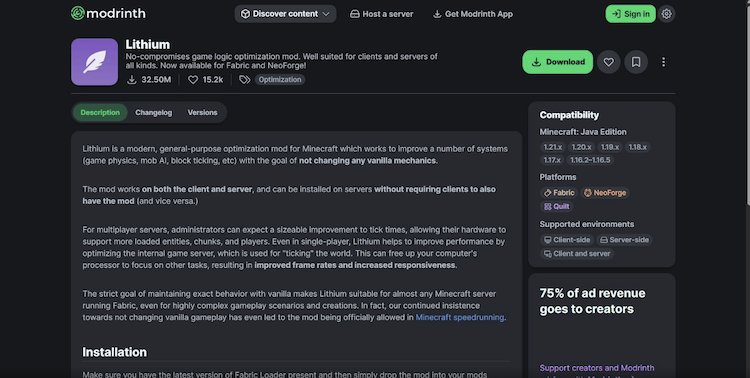Open the Minecraft speedrunning link

coord(460,317)
